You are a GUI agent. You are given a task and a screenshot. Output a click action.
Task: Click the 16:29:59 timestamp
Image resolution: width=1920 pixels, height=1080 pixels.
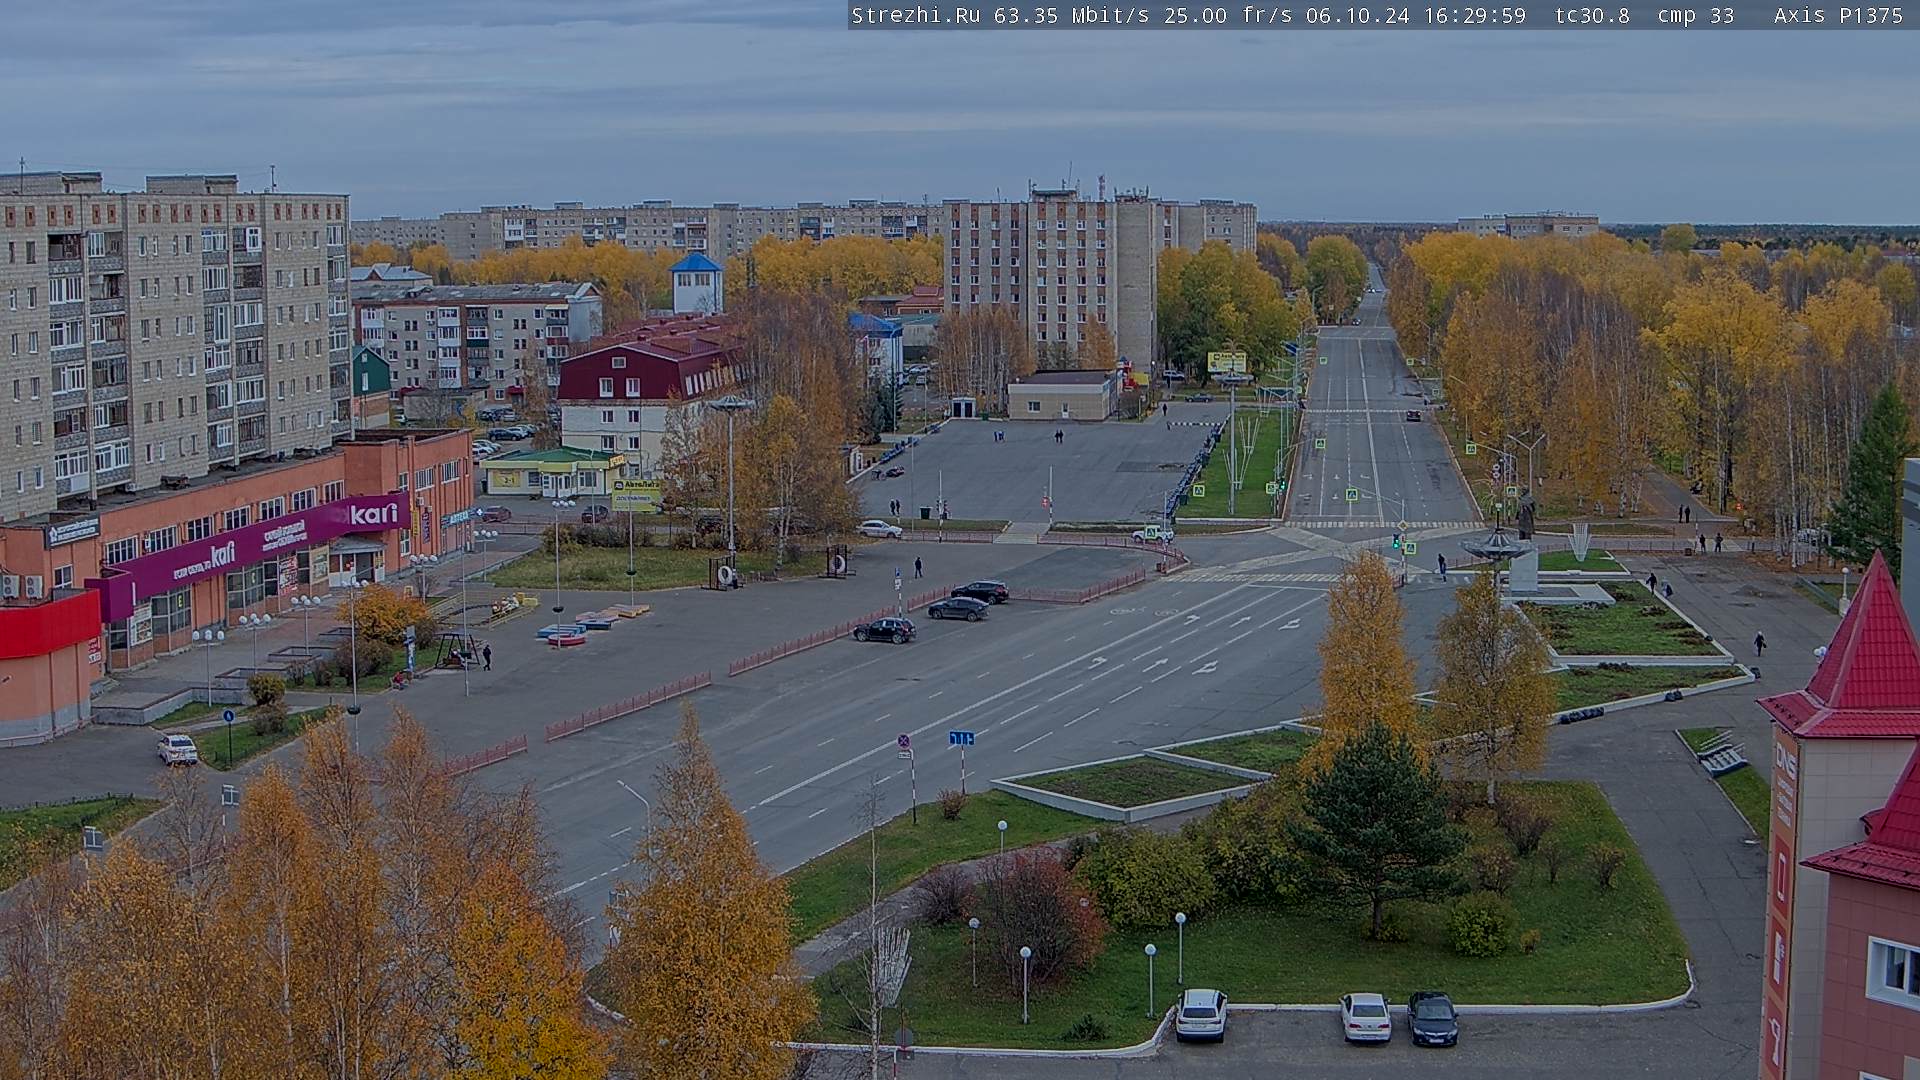point(1474,15)
